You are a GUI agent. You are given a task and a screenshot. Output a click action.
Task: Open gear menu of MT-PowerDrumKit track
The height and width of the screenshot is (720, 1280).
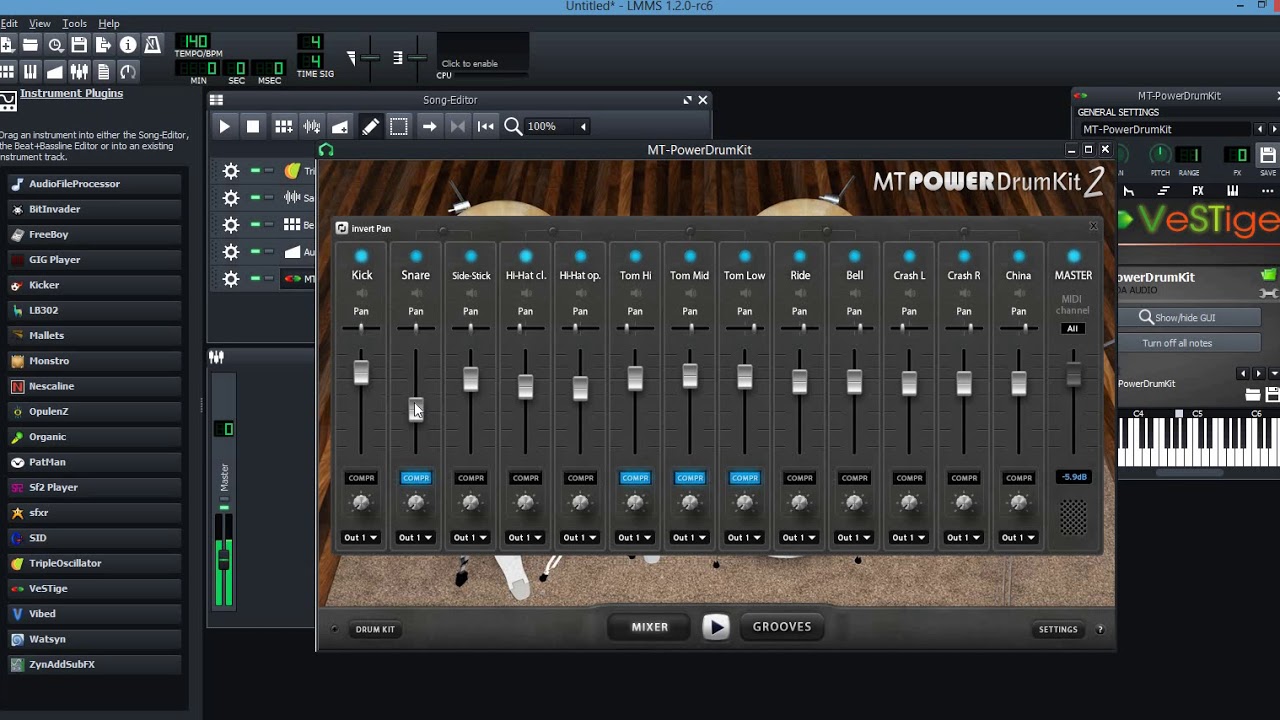(x=231, y=279)
